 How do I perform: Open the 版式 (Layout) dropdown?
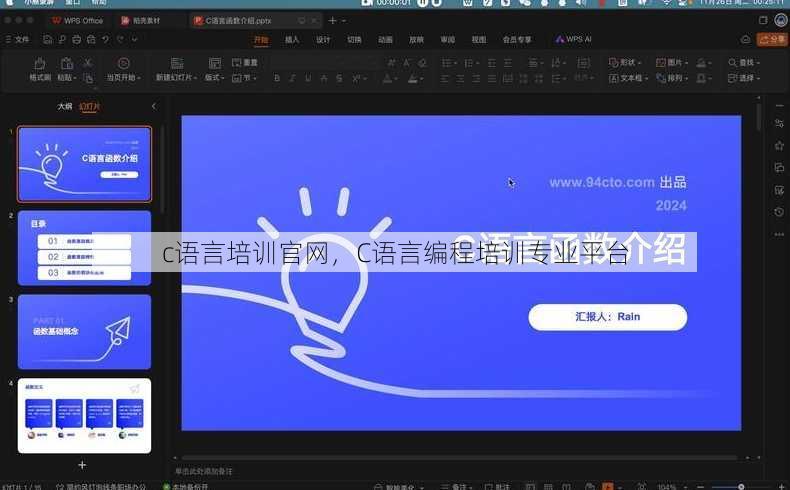215,69
